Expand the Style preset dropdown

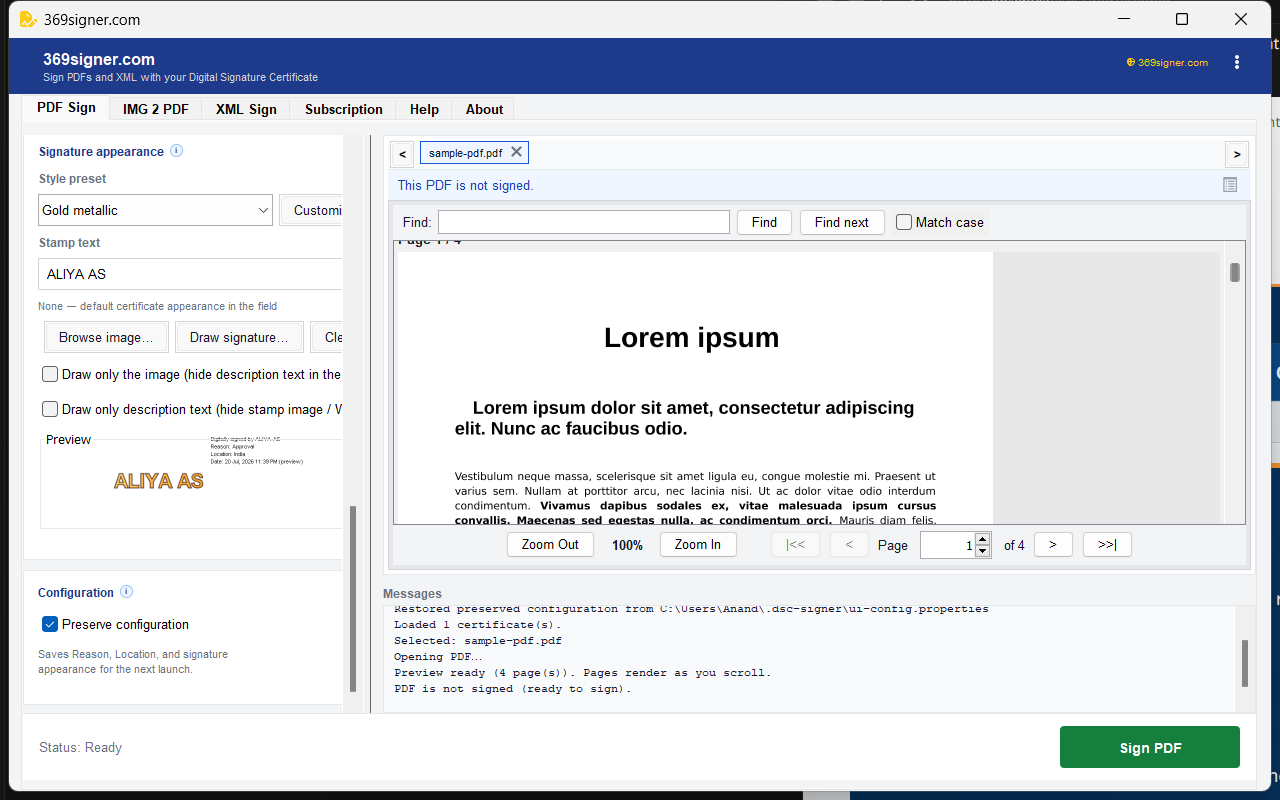(x=155, y=210)
